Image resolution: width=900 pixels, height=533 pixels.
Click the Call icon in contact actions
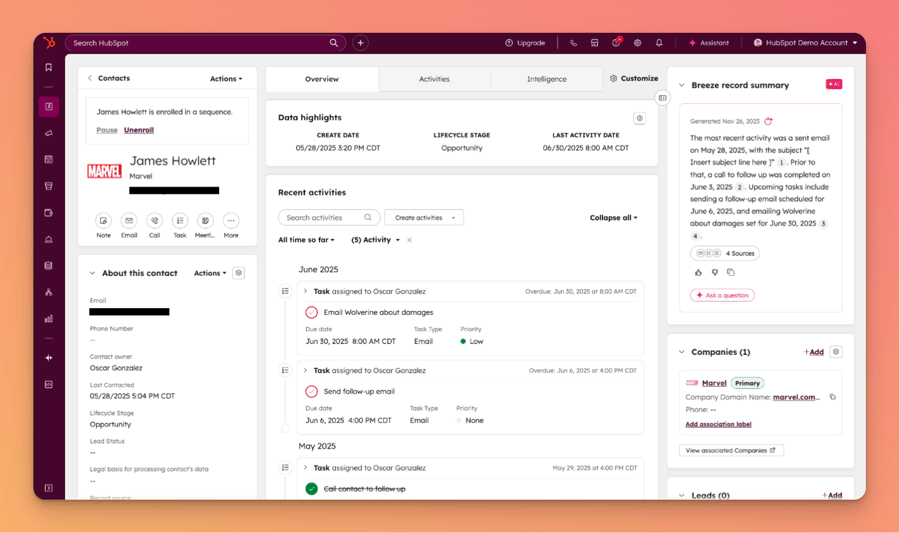pos(154,221)
